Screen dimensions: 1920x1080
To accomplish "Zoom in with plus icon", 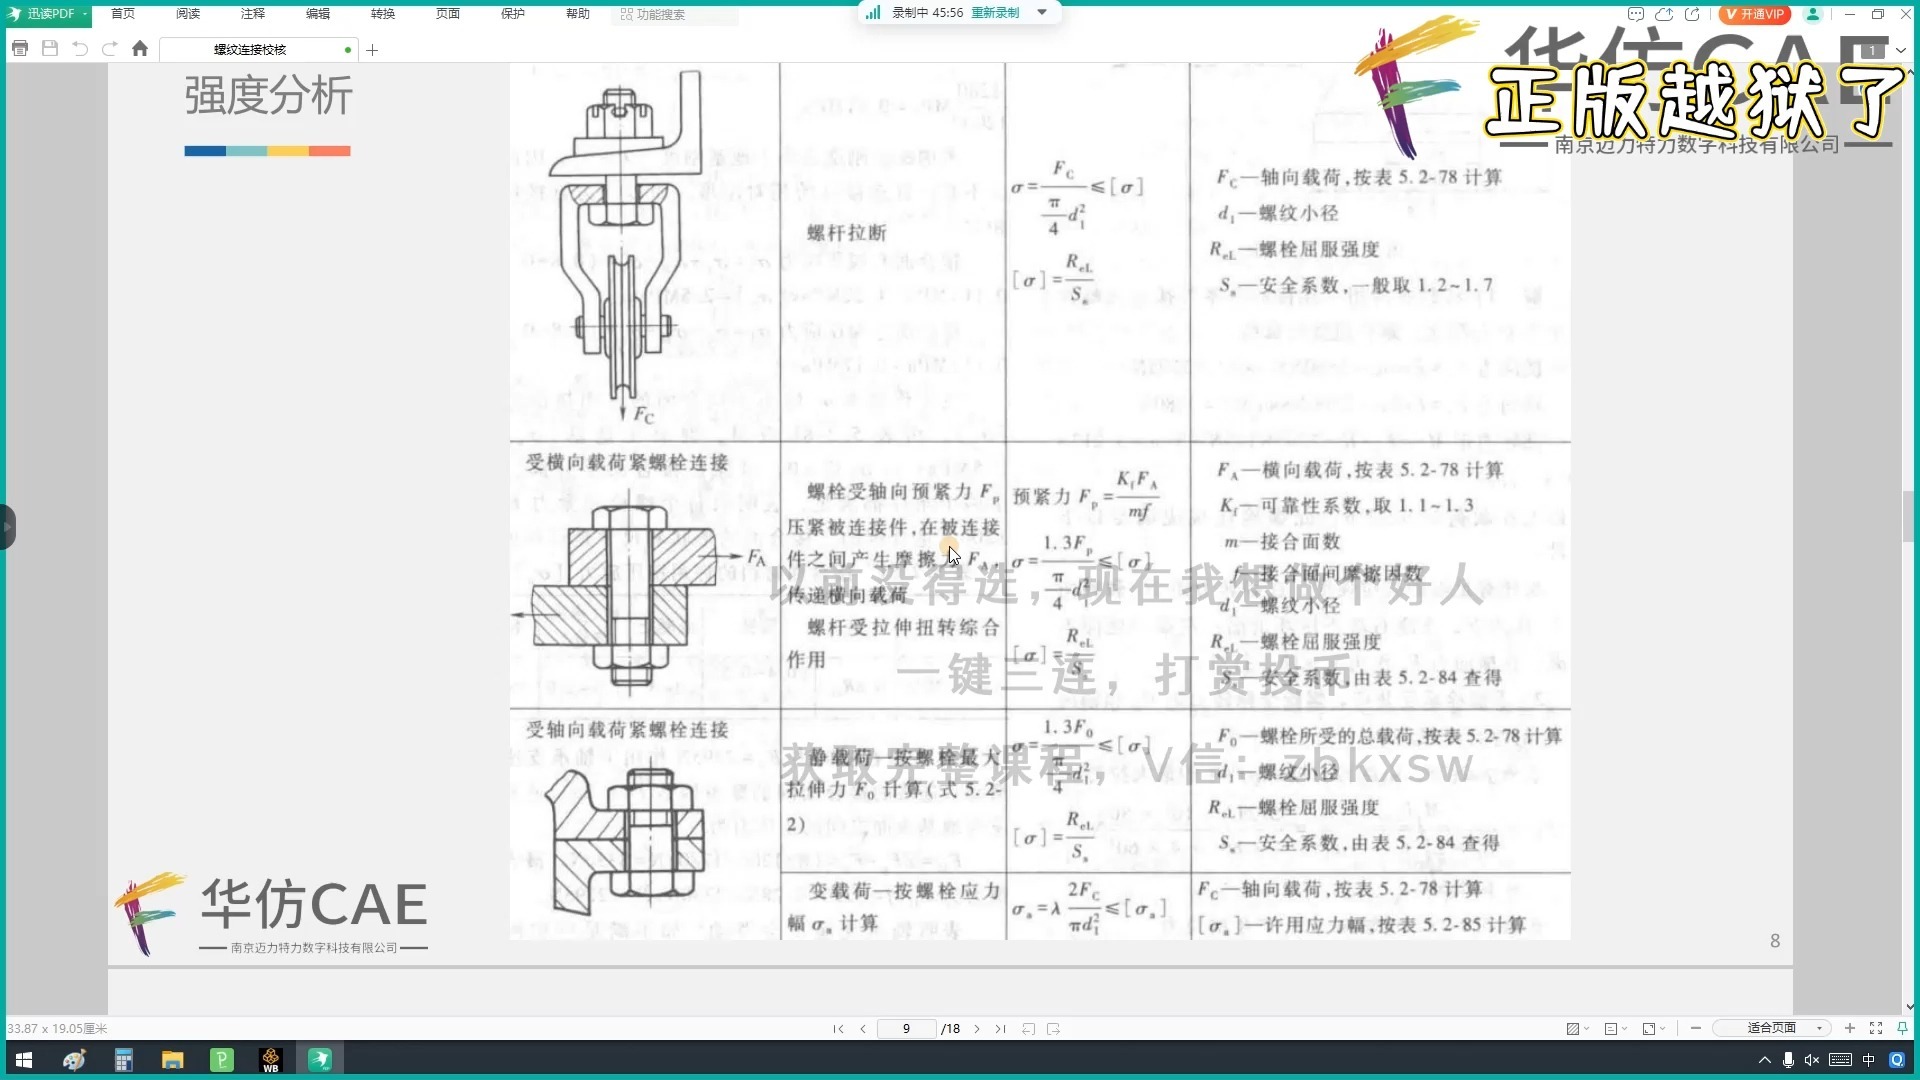I will (x=1849, y=1028).
